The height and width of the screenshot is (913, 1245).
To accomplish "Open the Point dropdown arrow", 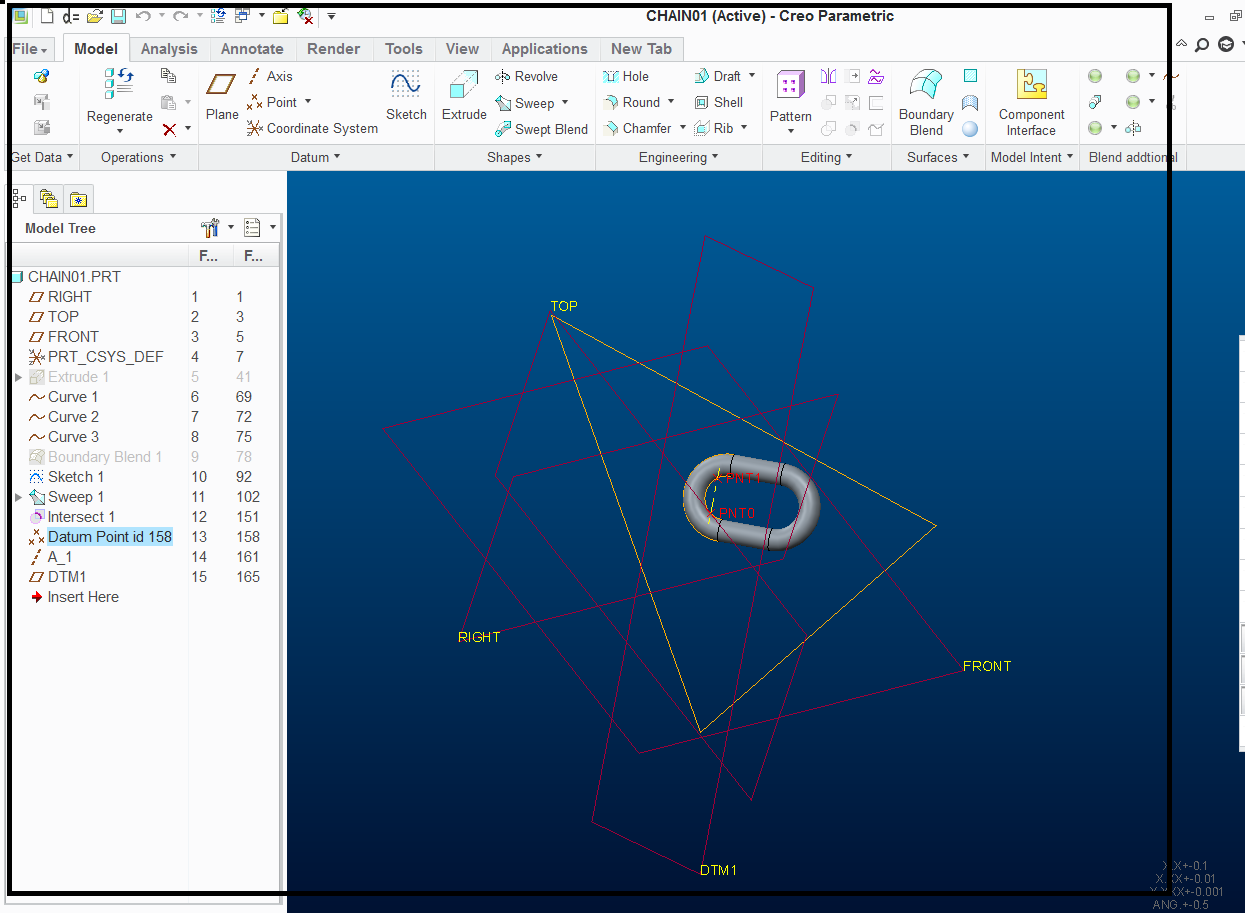I will 308,102.
